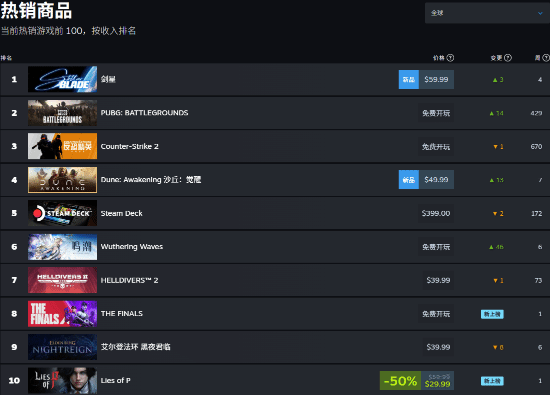Select the Counter-Strike 2 title link
Screen dimensions: 550x395
[x=129, y=146]
